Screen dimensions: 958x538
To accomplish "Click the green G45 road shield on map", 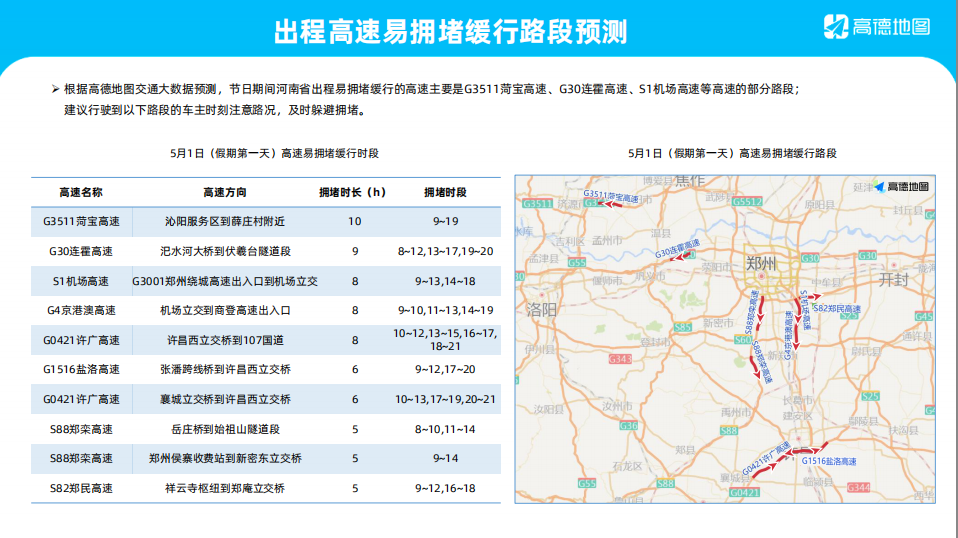I will coord(924,316).
